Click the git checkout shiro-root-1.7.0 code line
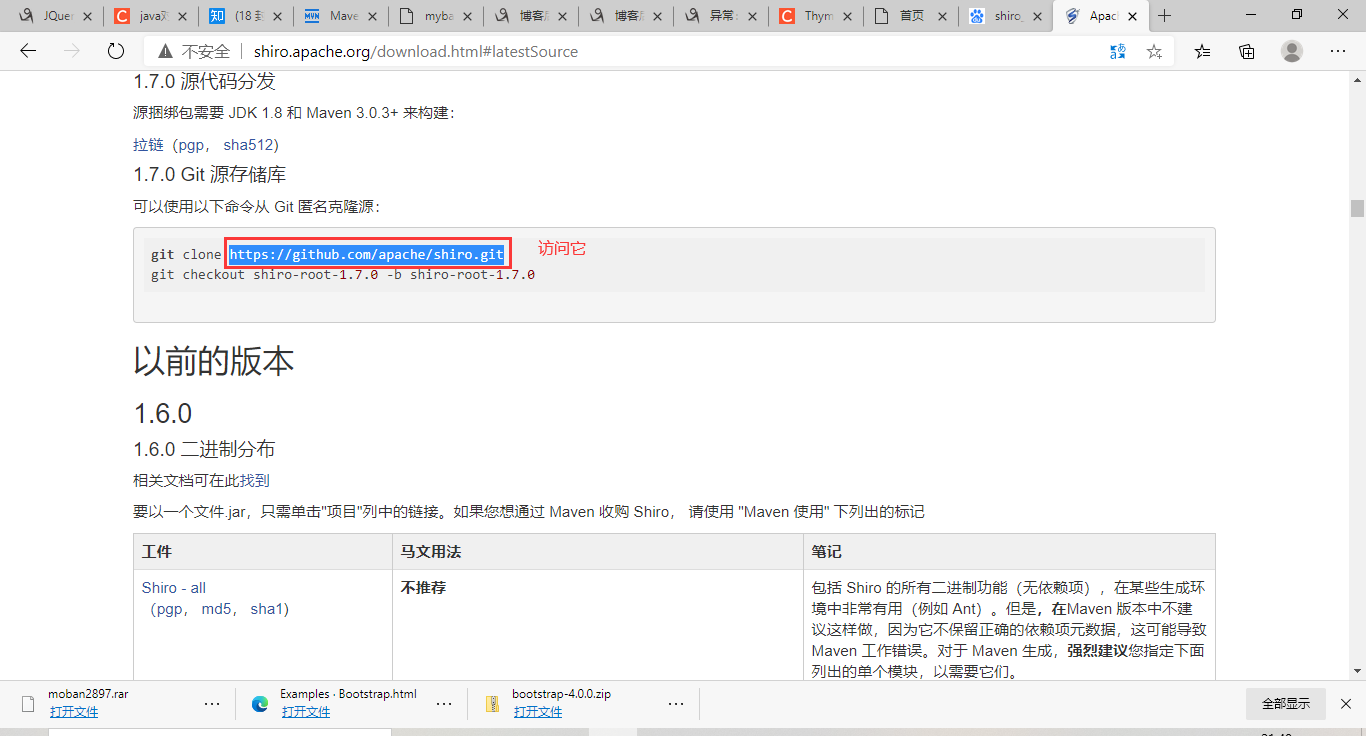Image resolution: width=1366 pixels, height=736 pixels. coord(343,274)
